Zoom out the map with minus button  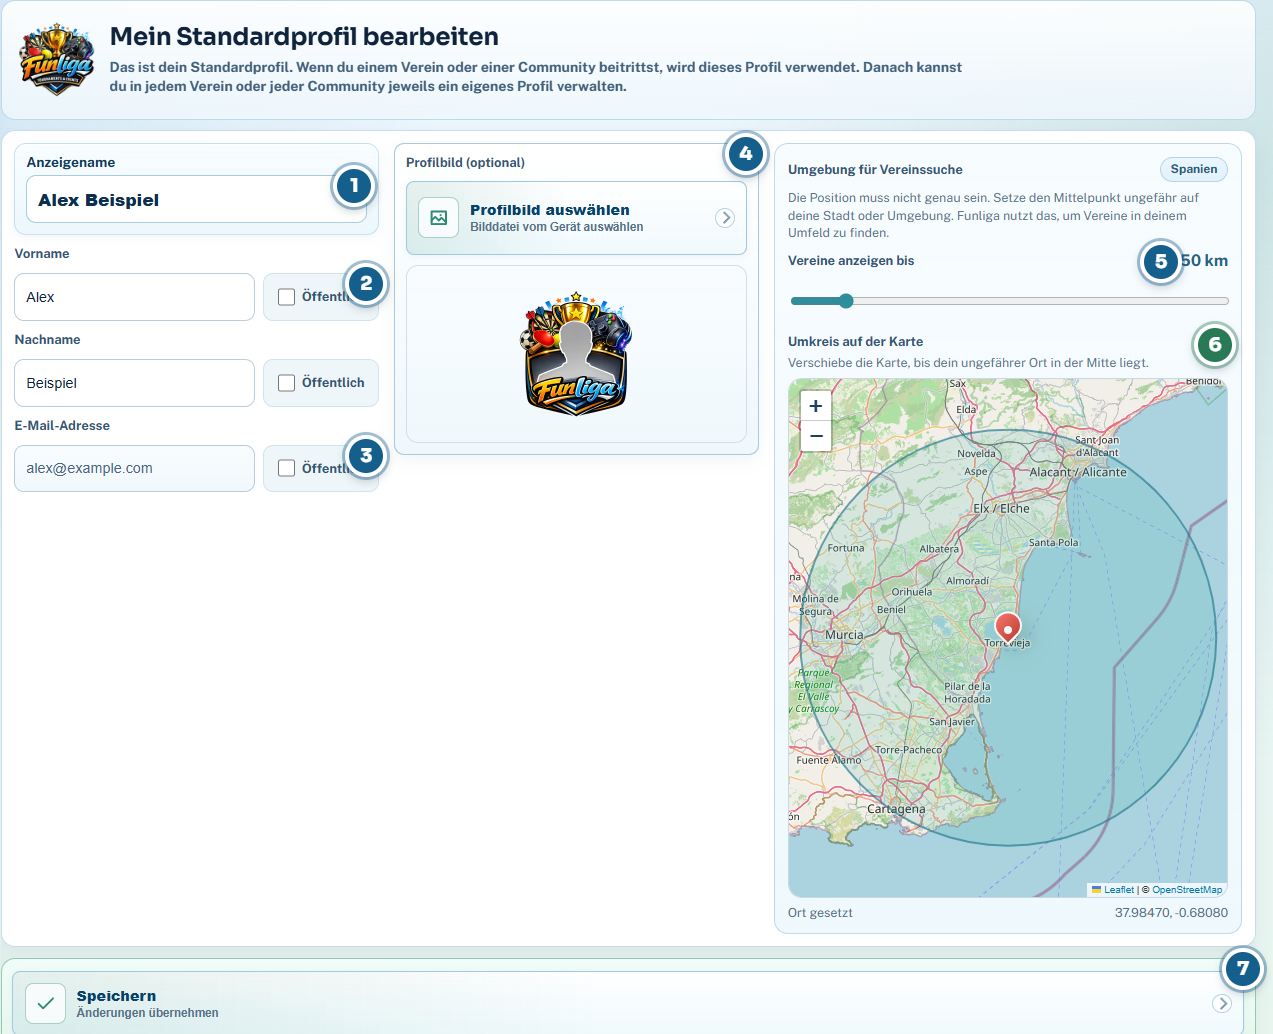point(816,436)
